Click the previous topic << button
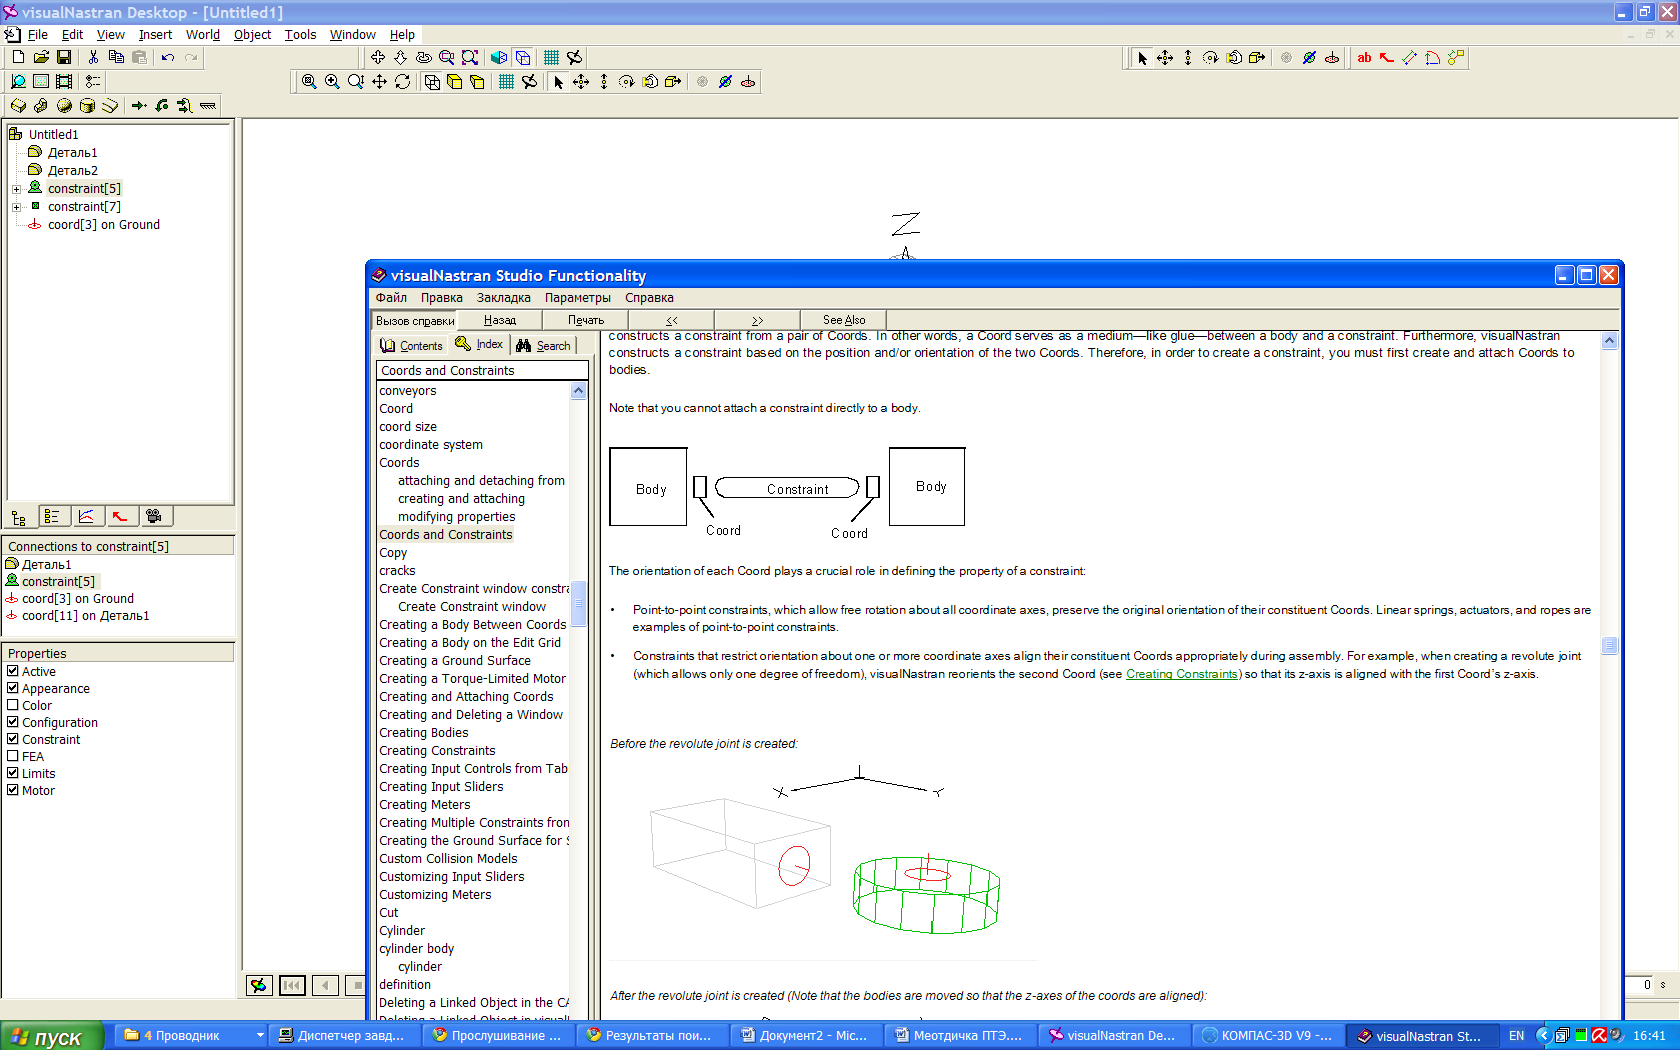Viewport: 1680px width, 1050px height. coord(672,320)
